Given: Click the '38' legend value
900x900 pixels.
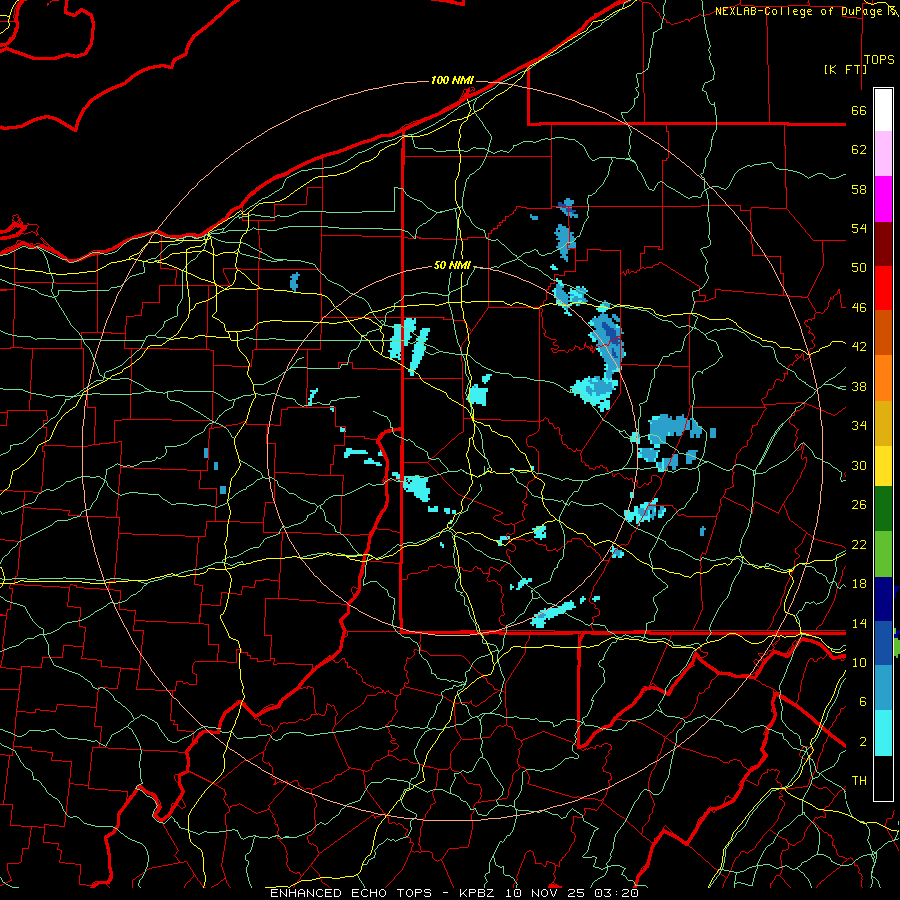Looking at the screenshot, I should 859,386.
